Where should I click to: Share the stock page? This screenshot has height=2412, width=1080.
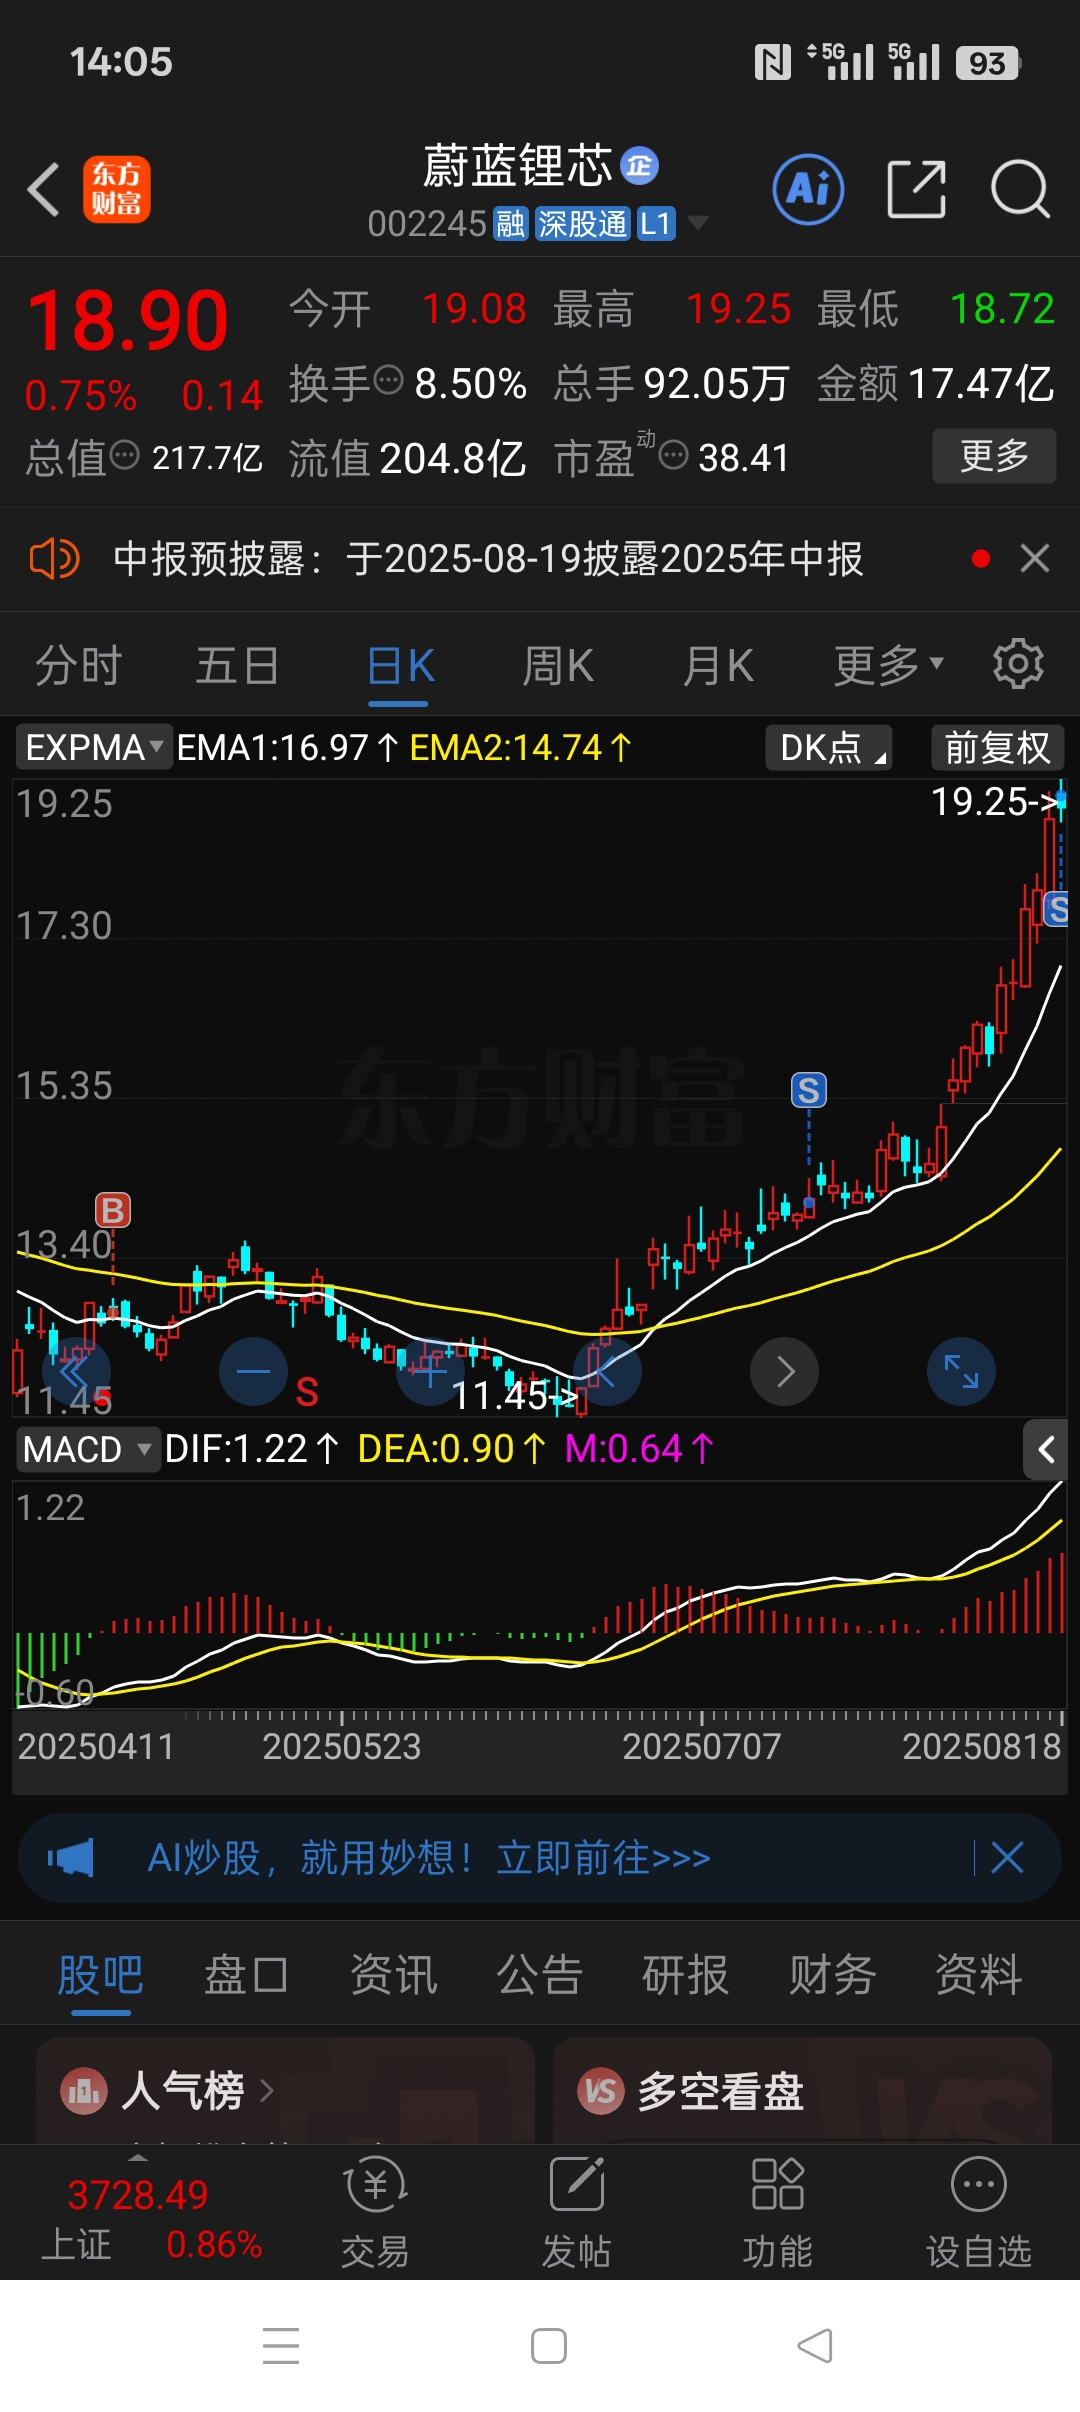tap(916, 189)
